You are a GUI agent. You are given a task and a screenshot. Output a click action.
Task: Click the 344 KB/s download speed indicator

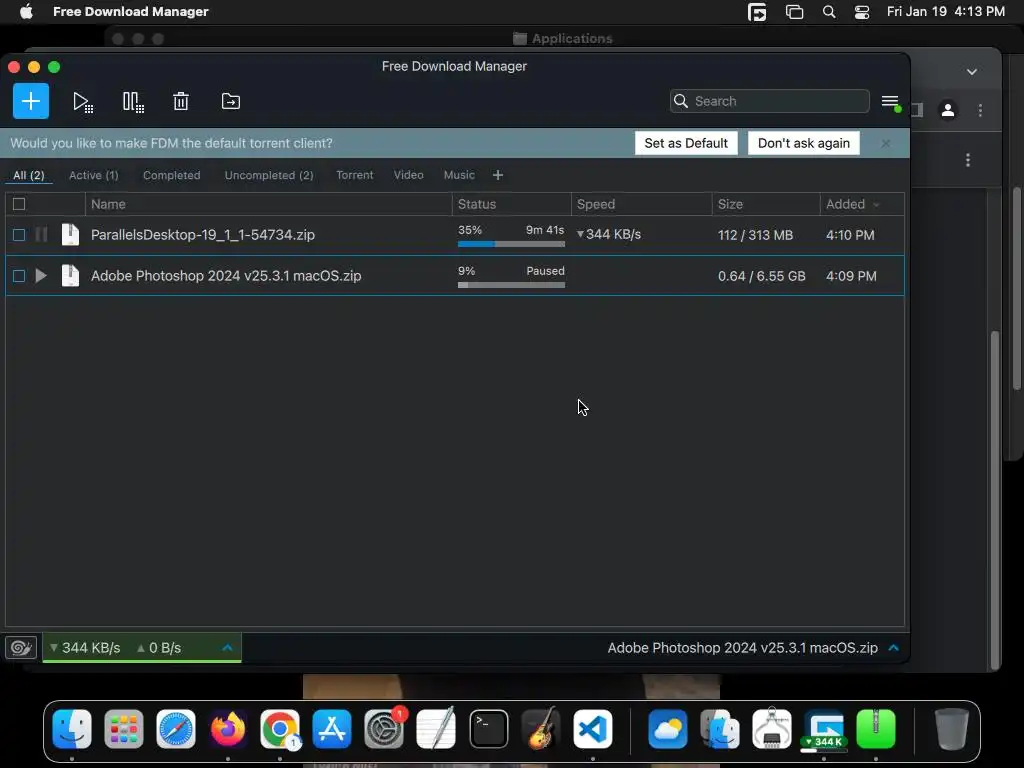pos(85,648)
